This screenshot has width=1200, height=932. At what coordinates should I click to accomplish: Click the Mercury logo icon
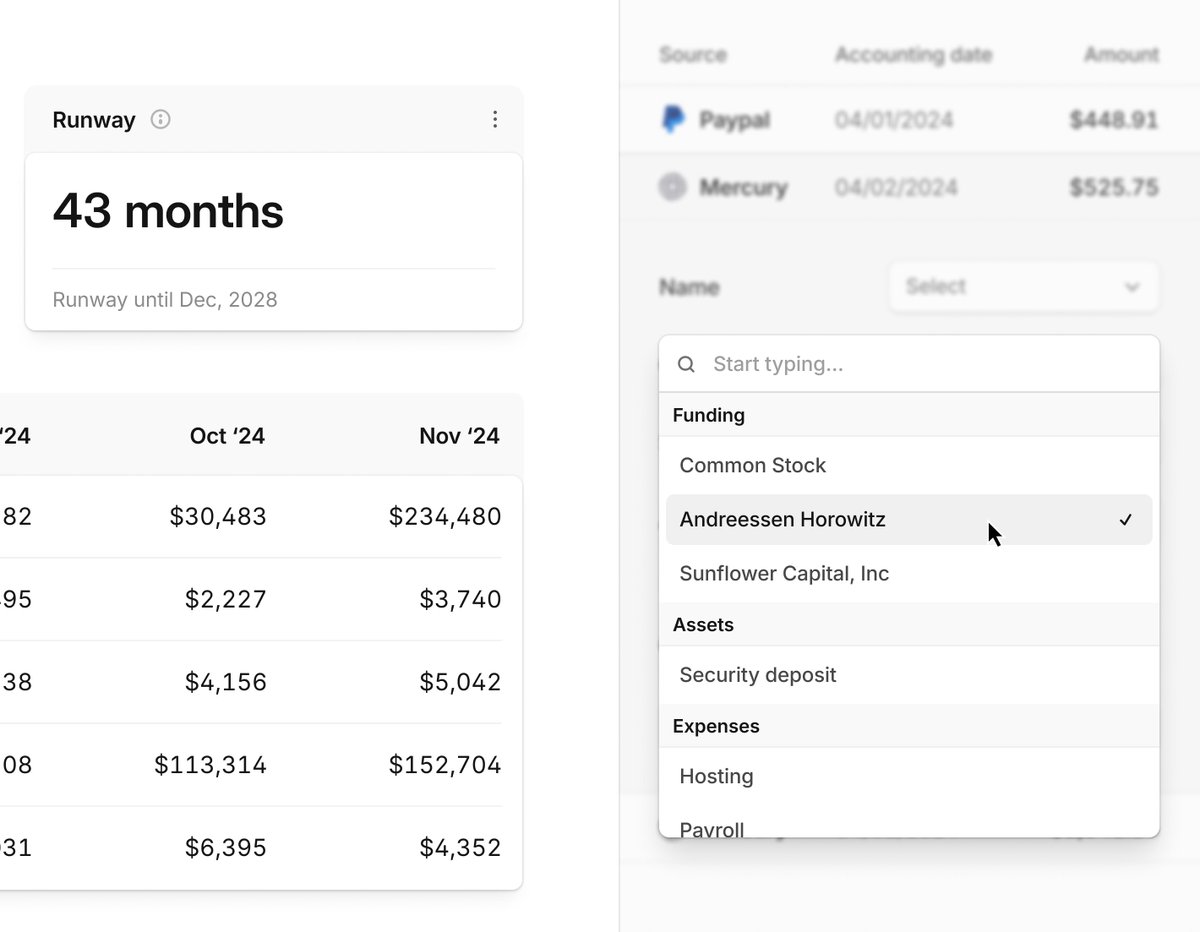[673, 187]
